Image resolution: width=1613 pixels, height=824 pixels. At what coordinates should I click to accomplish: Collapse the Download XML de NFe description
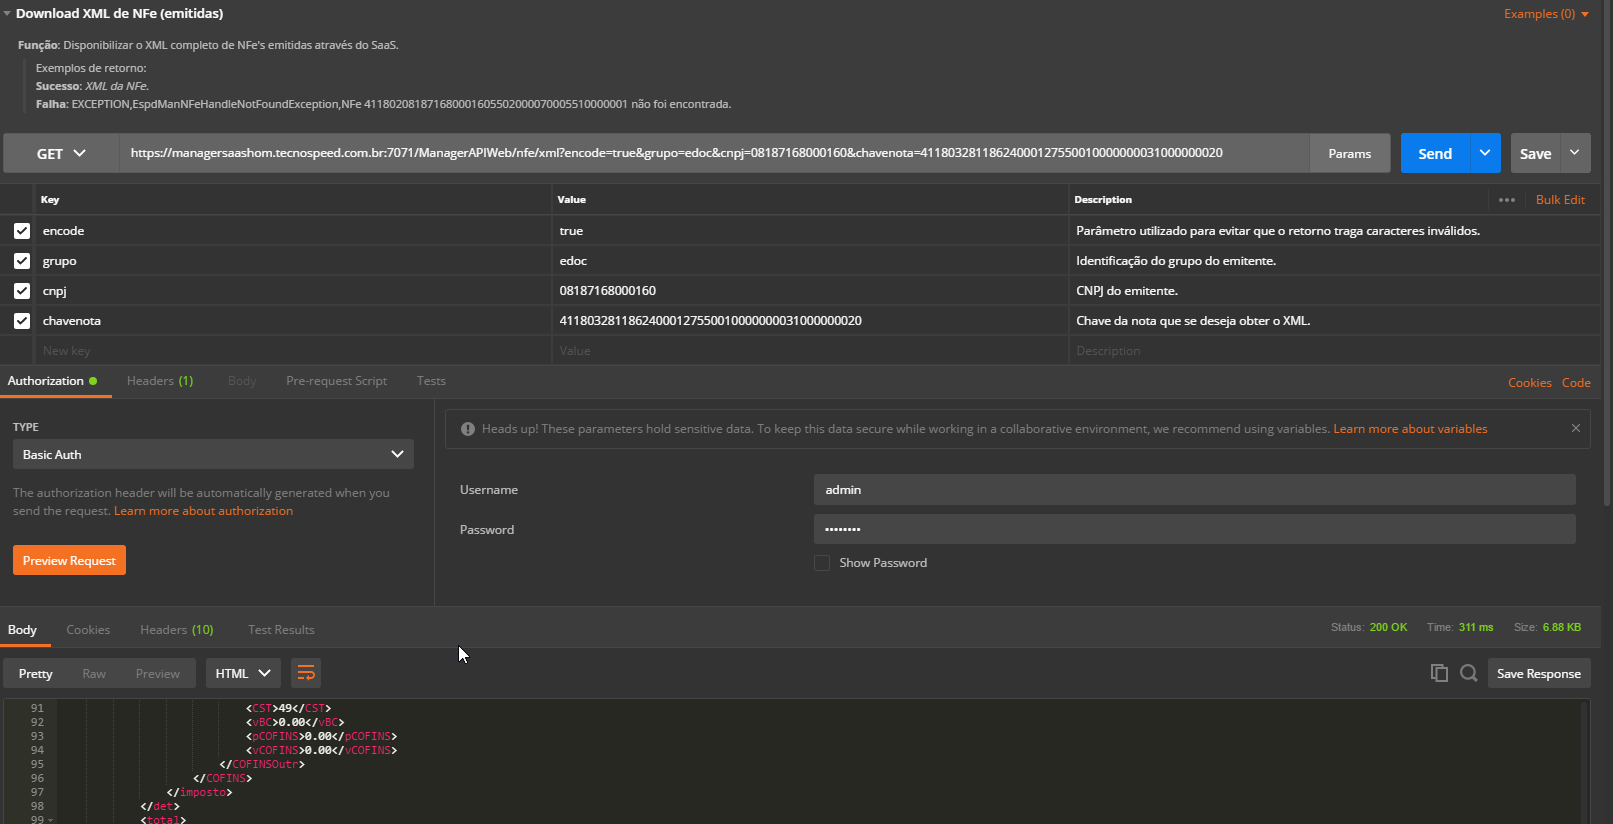[x=8, y=14]
